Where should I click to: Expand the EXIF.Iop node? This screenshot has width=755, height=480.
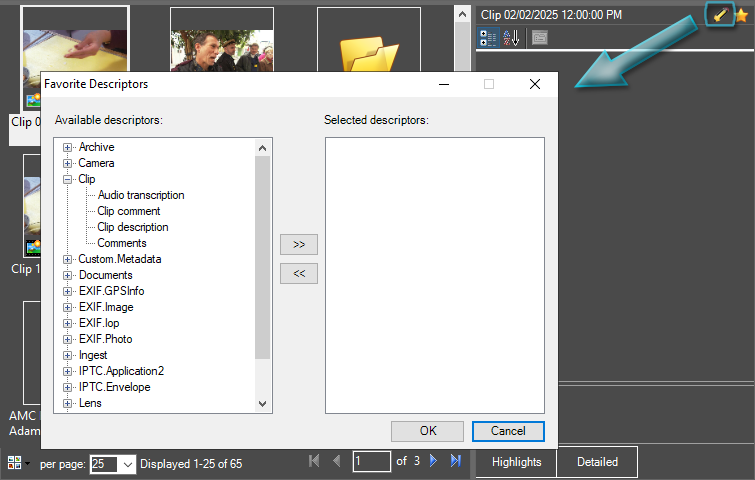67,324
